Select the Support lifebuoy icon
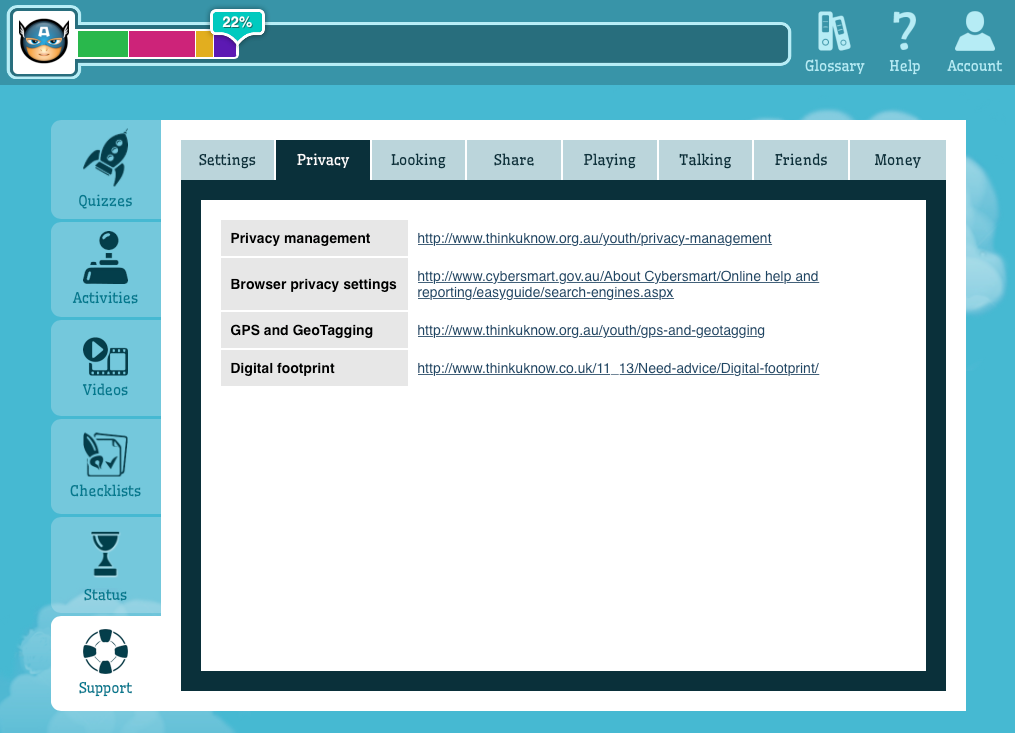 point(105,651)
